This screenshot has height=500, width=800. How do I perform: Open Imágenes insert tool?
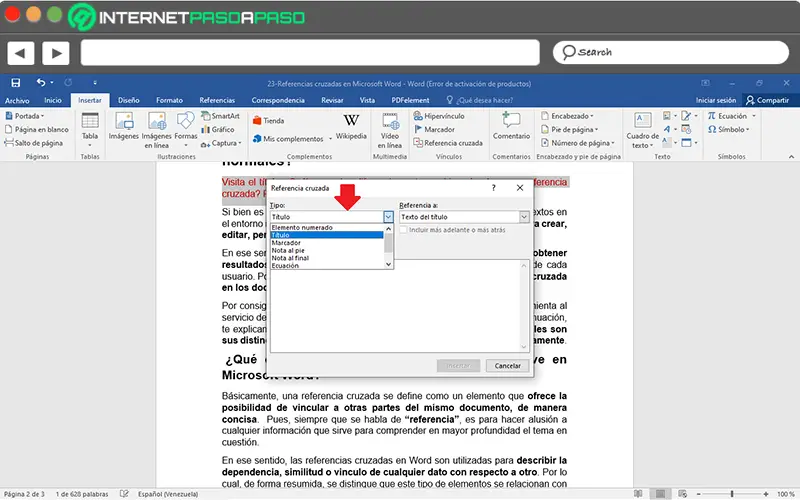[123, 126]
